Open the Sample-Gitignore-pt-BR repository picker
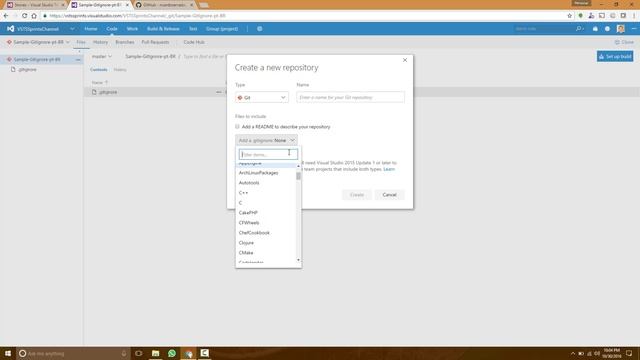Screen dimensions: 640x360 point(39,42)
